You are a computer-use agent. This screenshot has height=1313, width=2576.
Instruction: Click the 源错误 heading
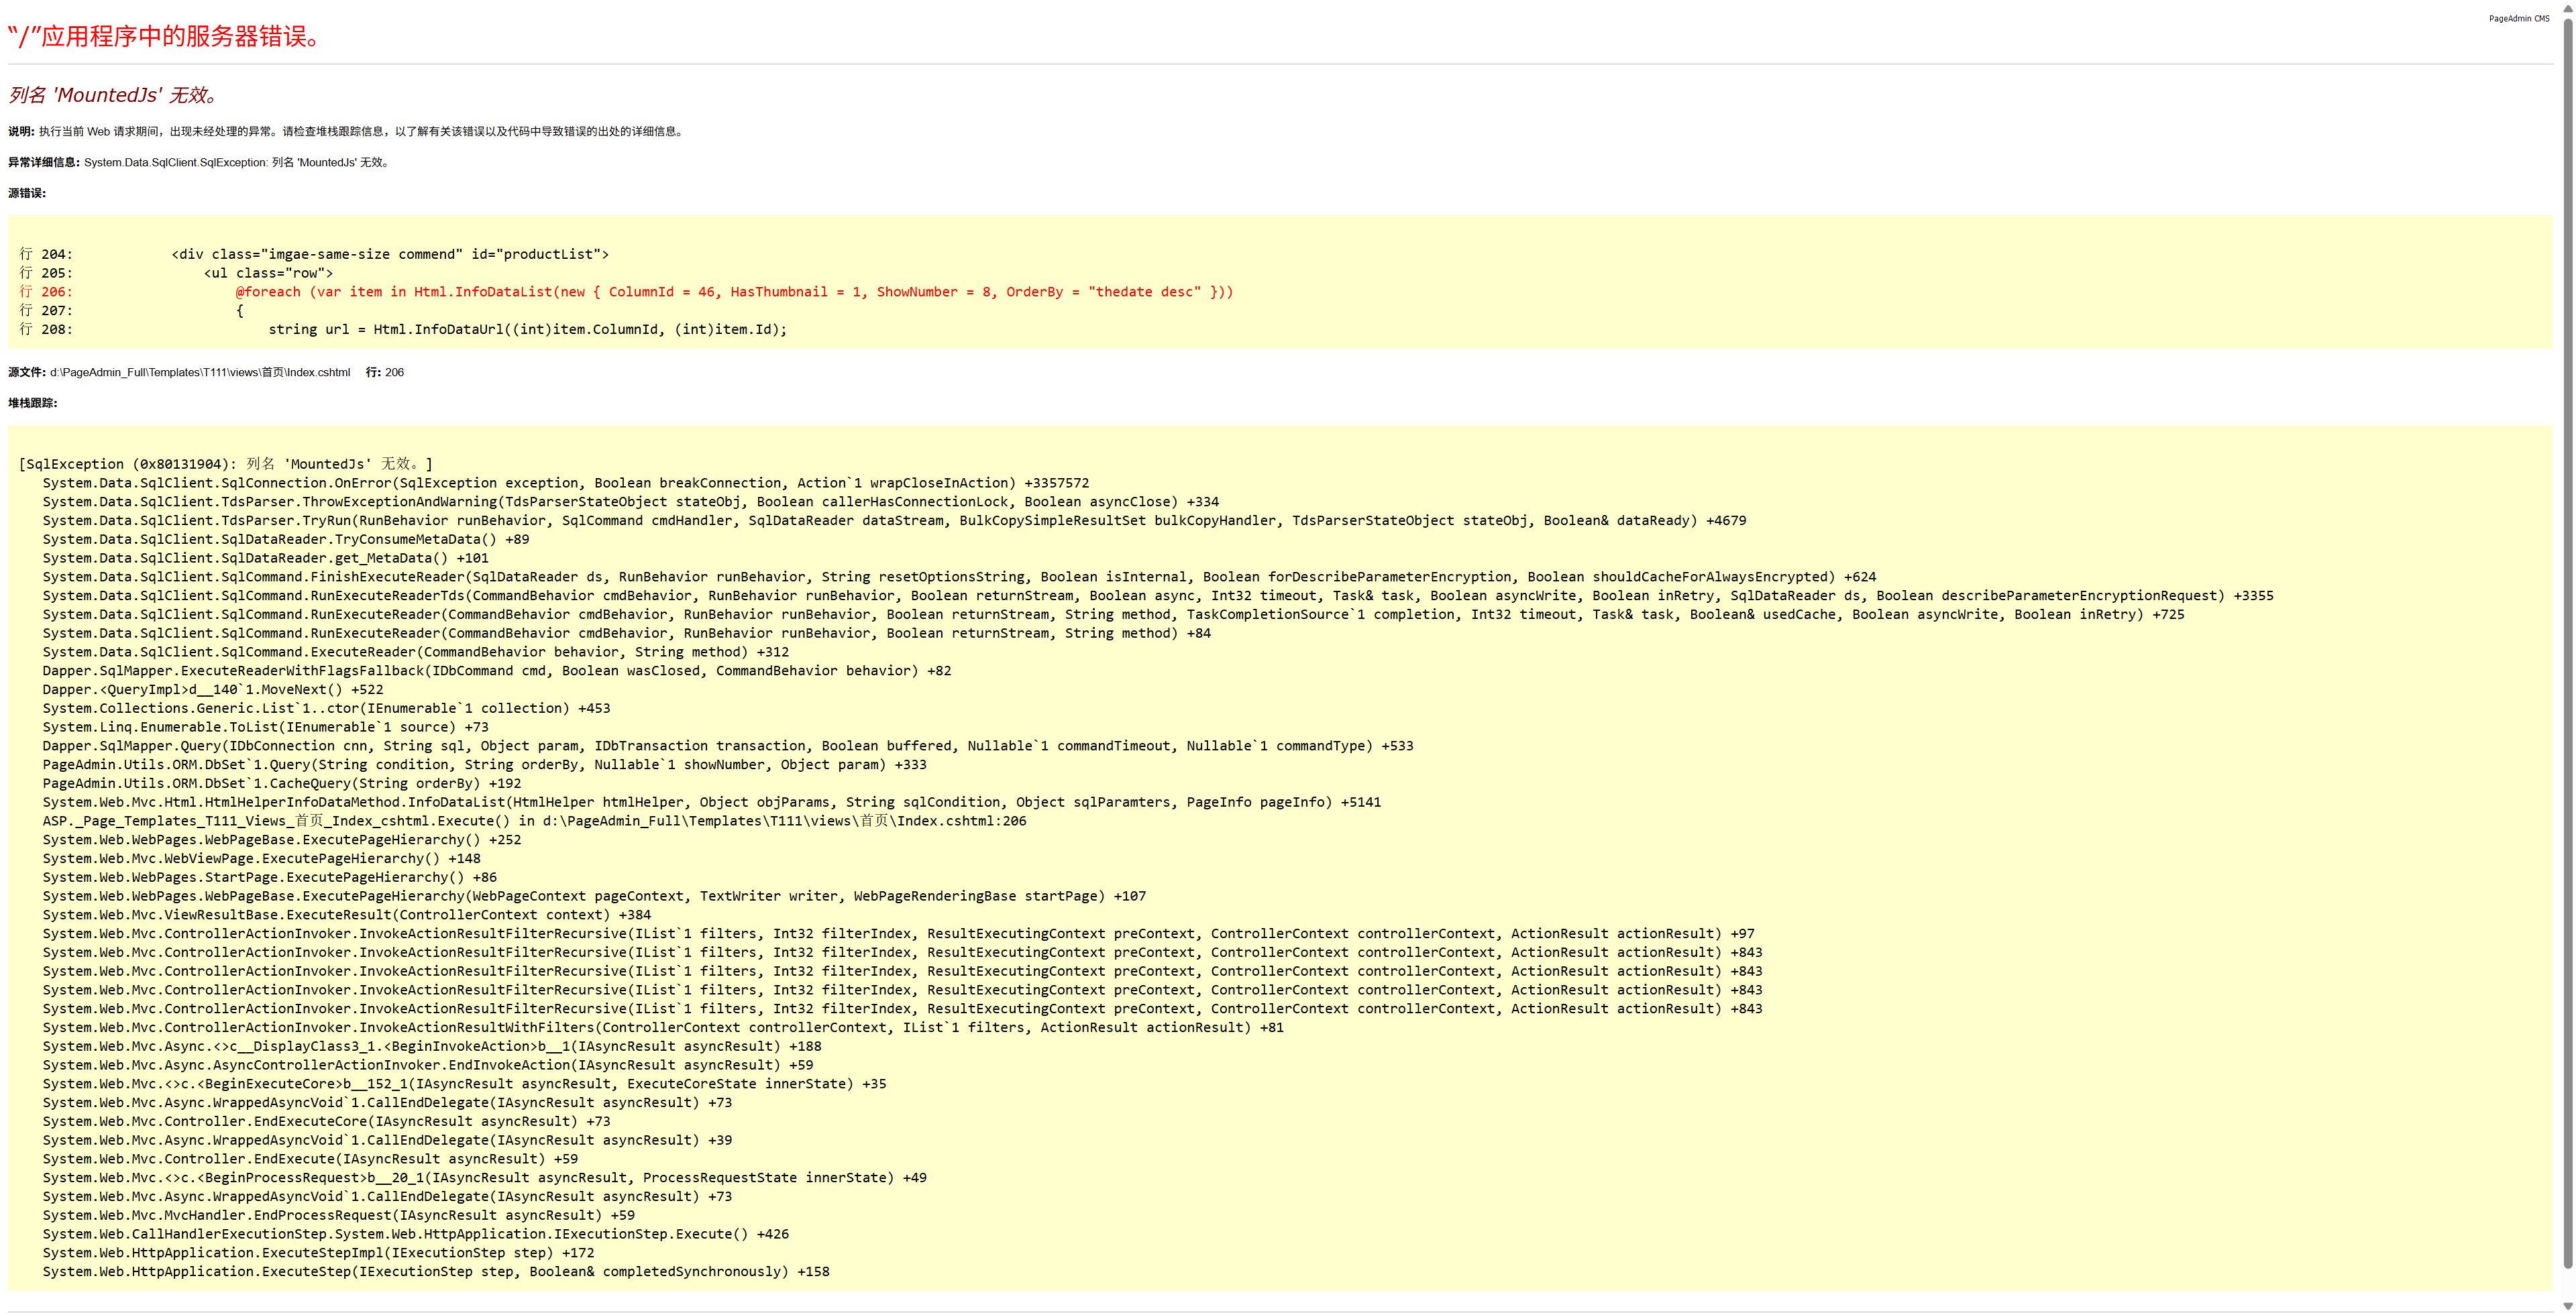[27, 193]
